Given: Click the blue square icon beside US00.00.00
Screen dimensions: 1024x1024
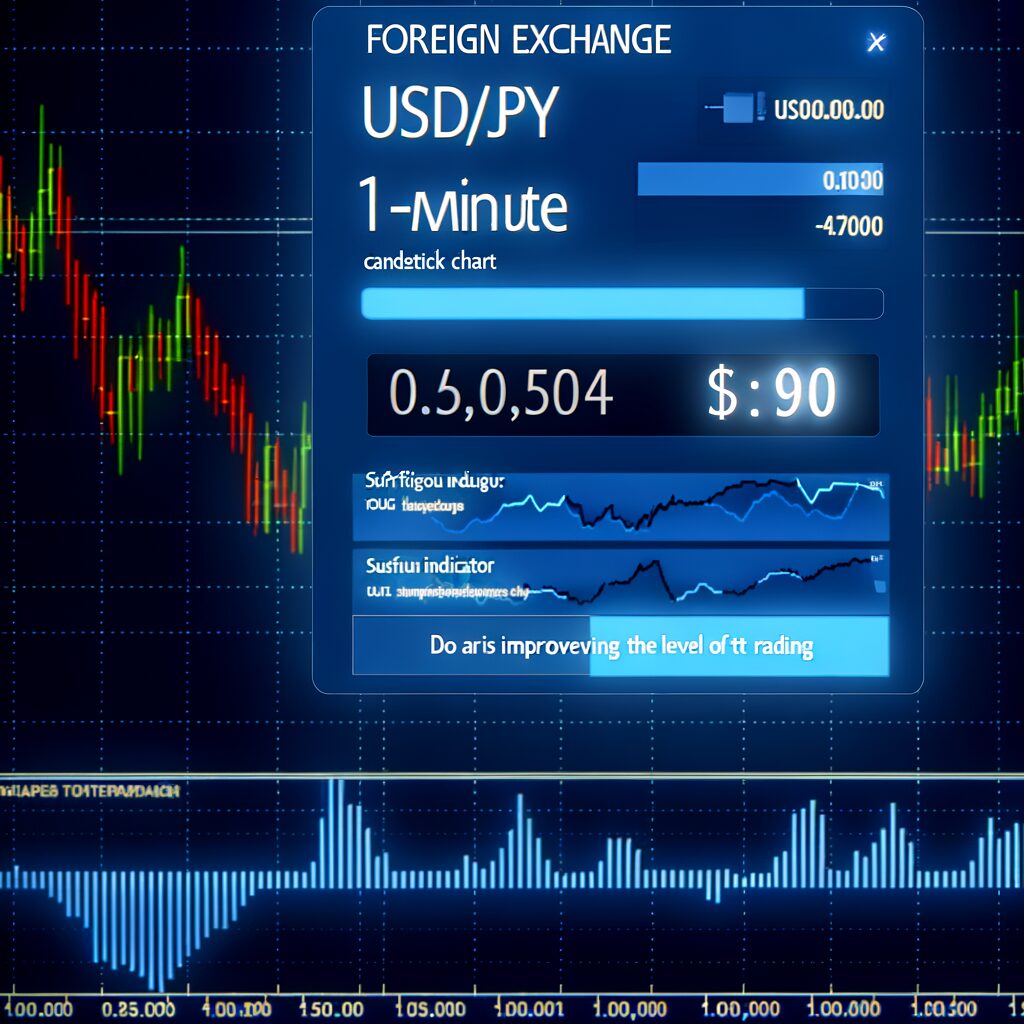Looking at the screenshot, I should (737, 105).
